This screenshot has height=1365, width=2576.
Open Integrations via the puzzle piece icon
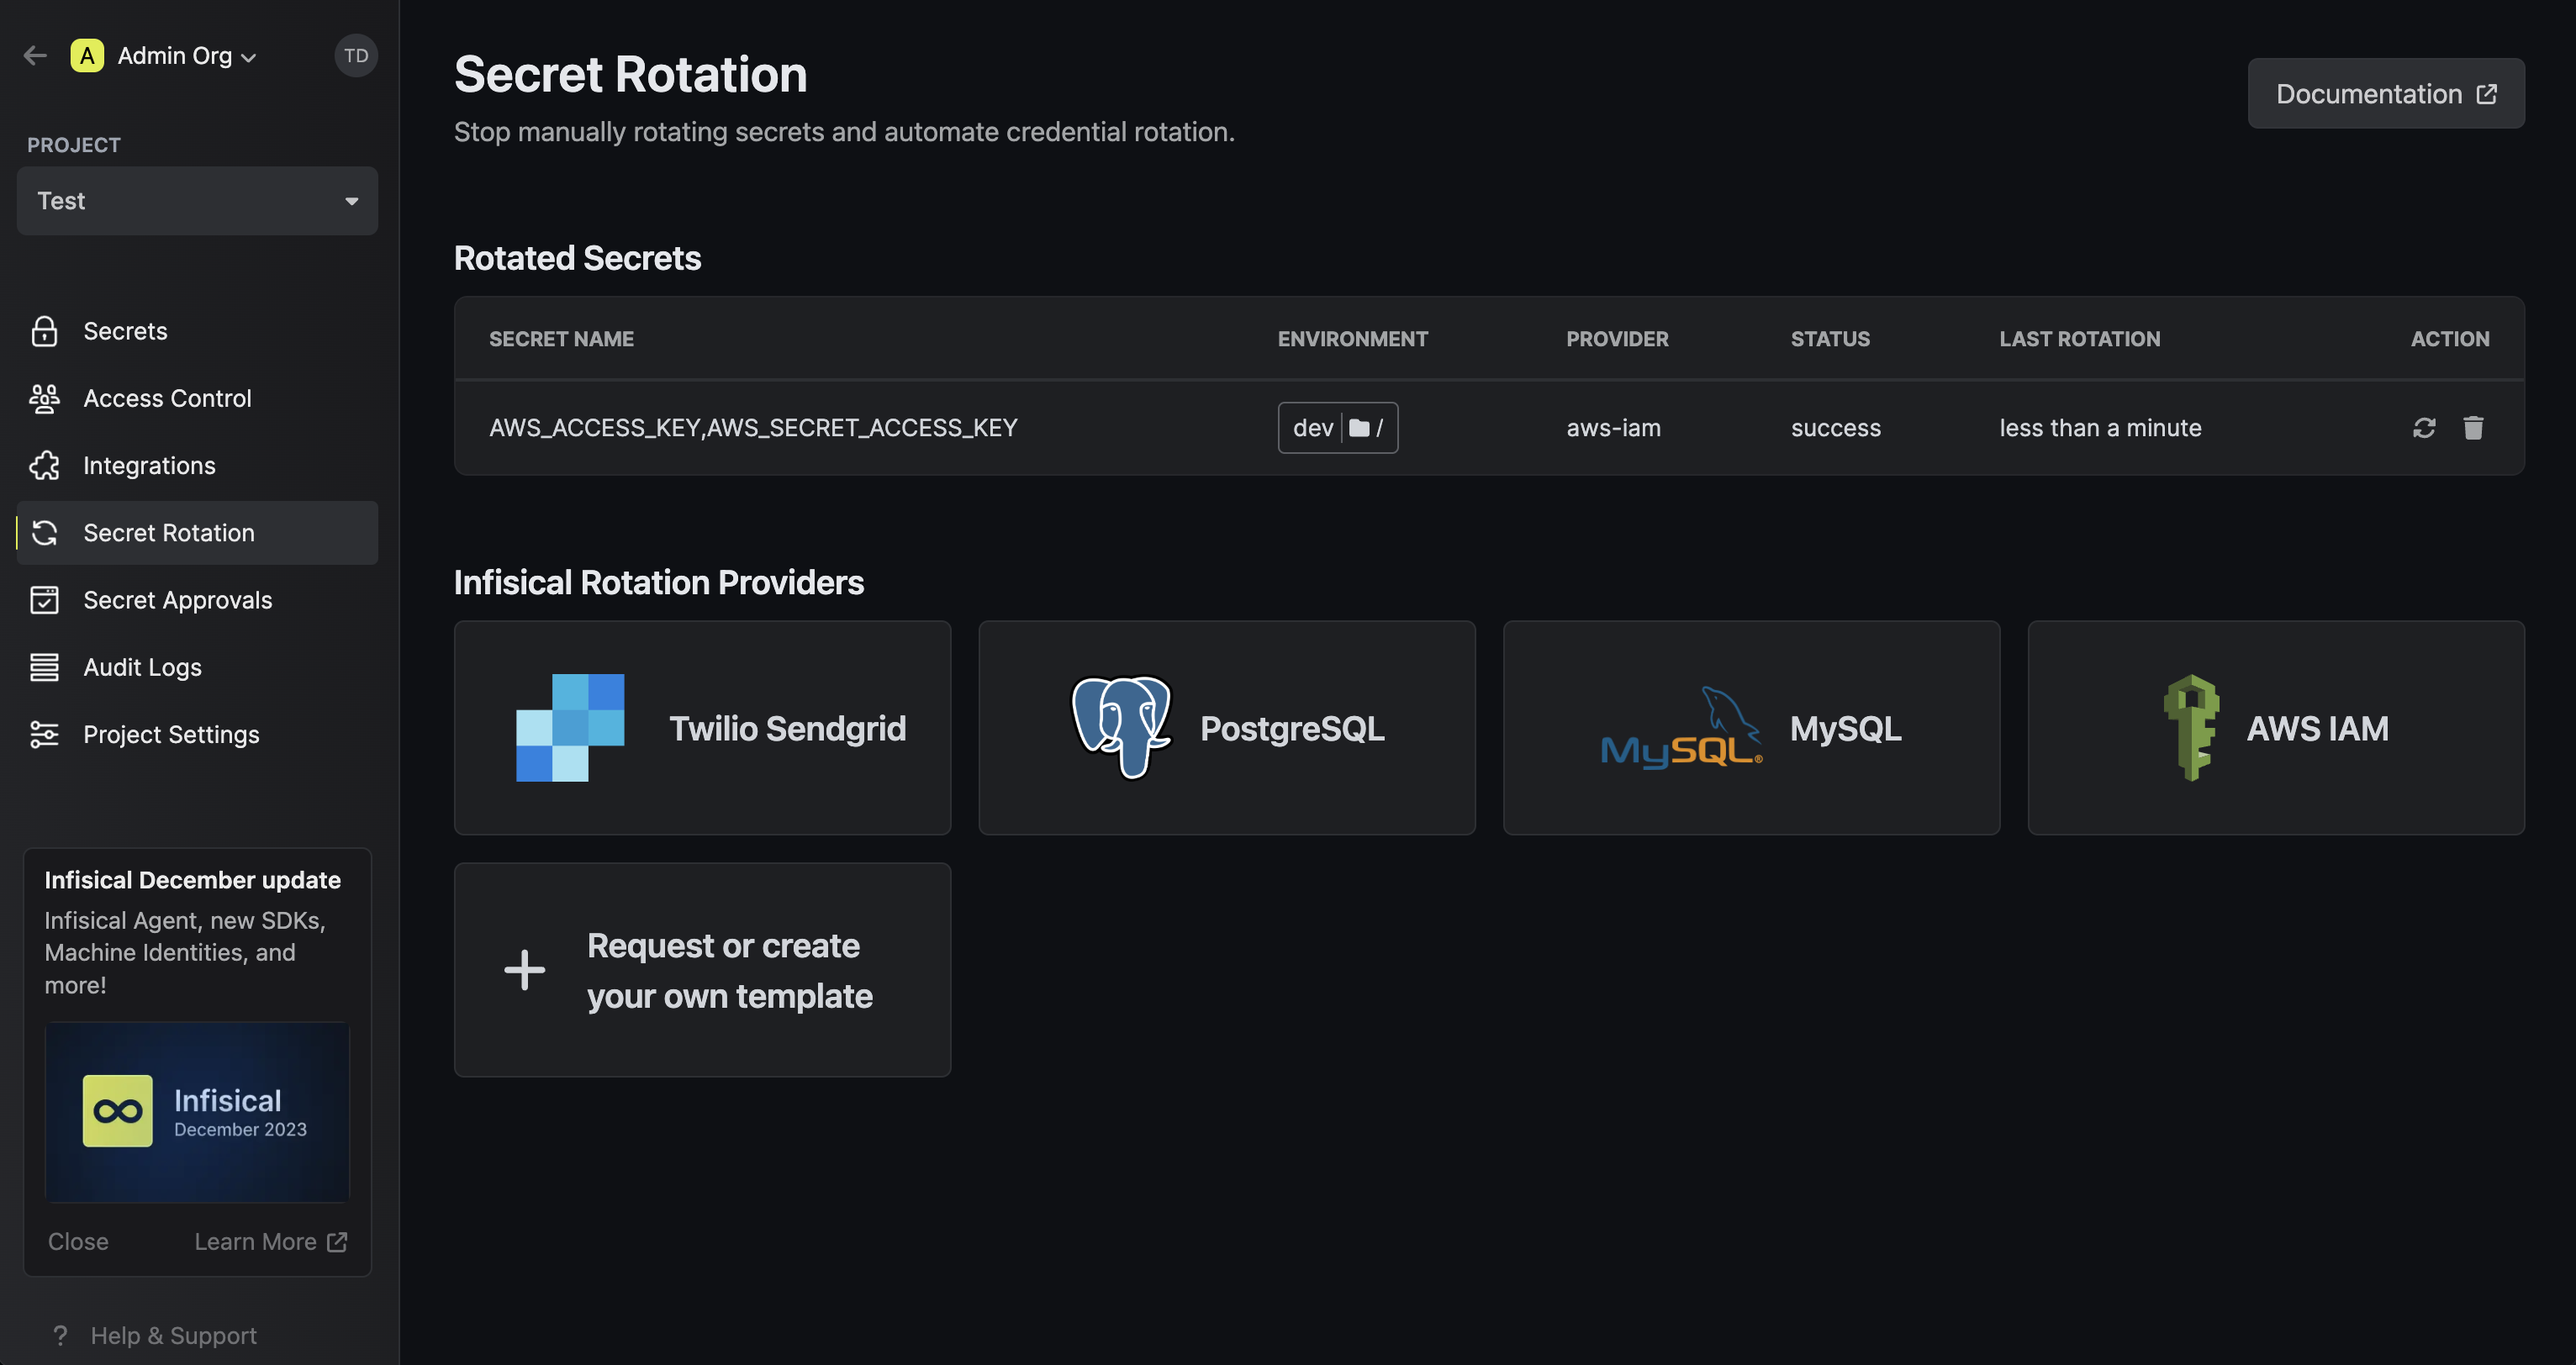pyautogui.click(x=45, y=466)
